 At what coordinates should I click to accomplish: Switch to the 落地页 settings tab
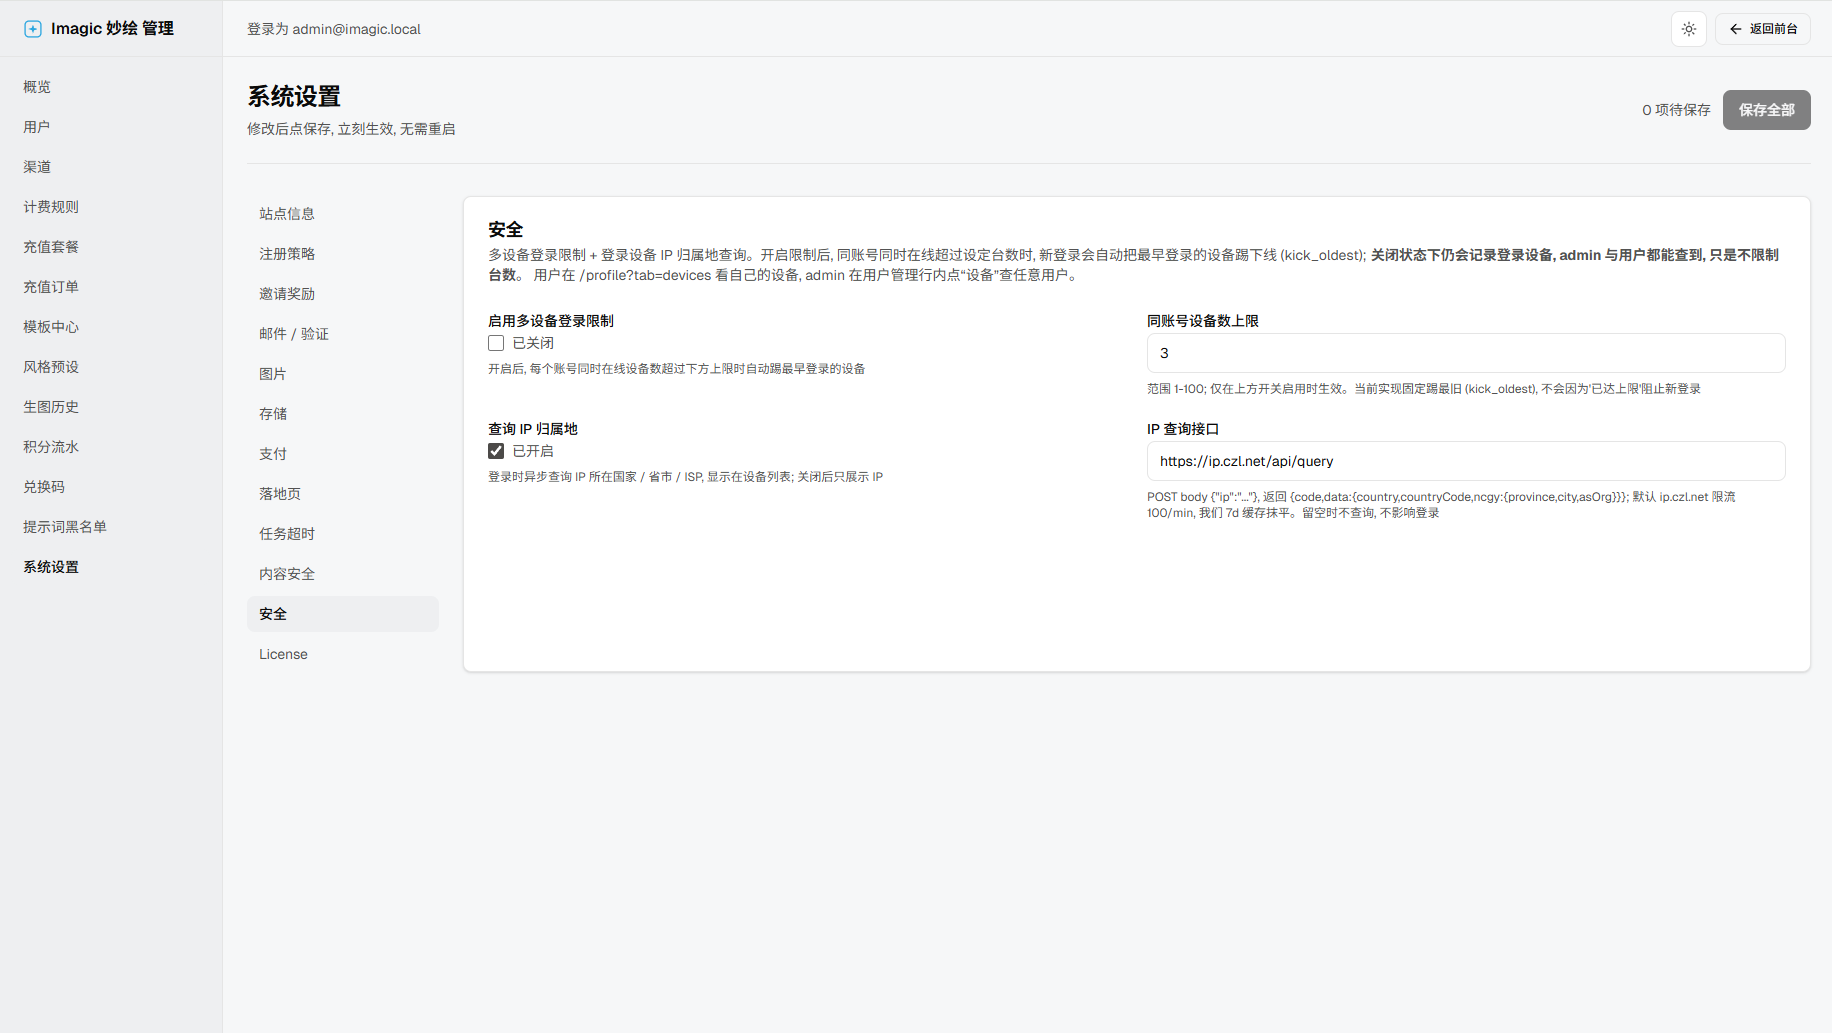(343, 494)
